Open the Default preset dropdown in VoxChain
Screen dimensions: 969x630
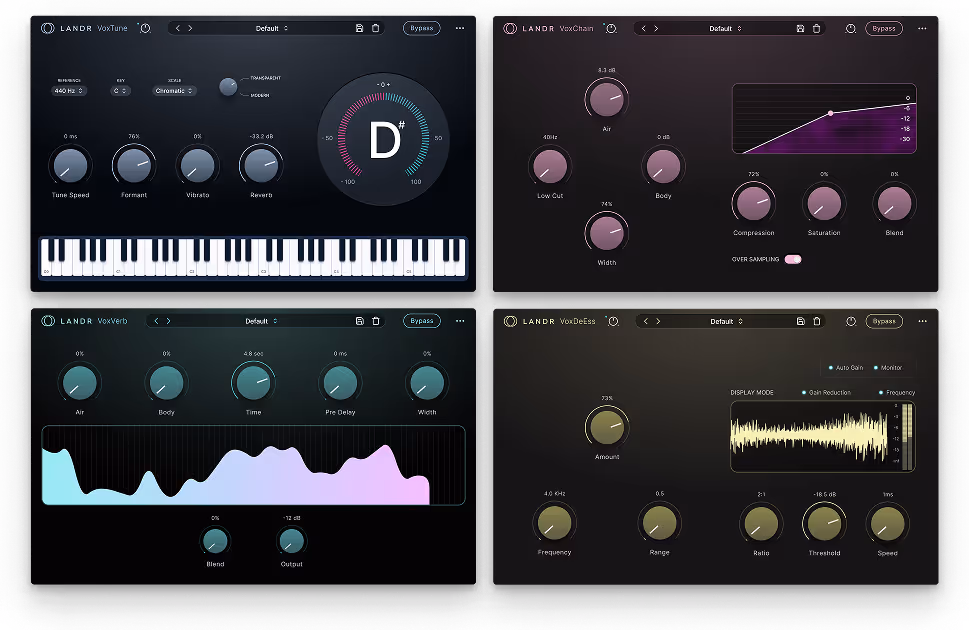[x=725, y=28]
